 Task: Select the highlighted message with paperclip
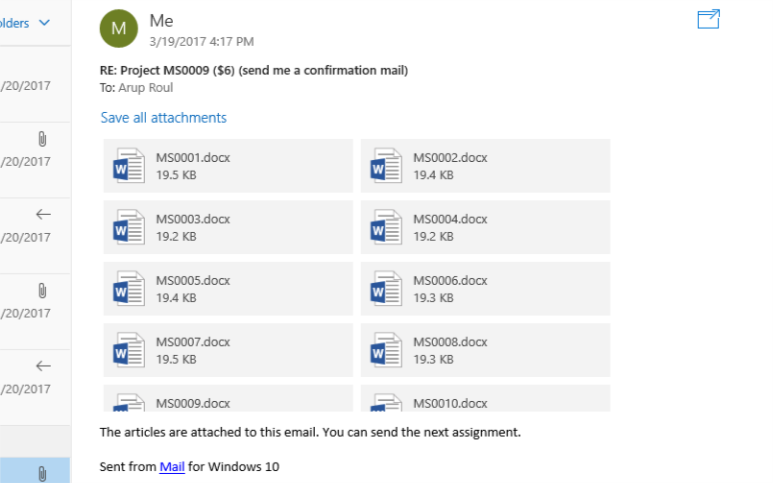pos(35,471)
